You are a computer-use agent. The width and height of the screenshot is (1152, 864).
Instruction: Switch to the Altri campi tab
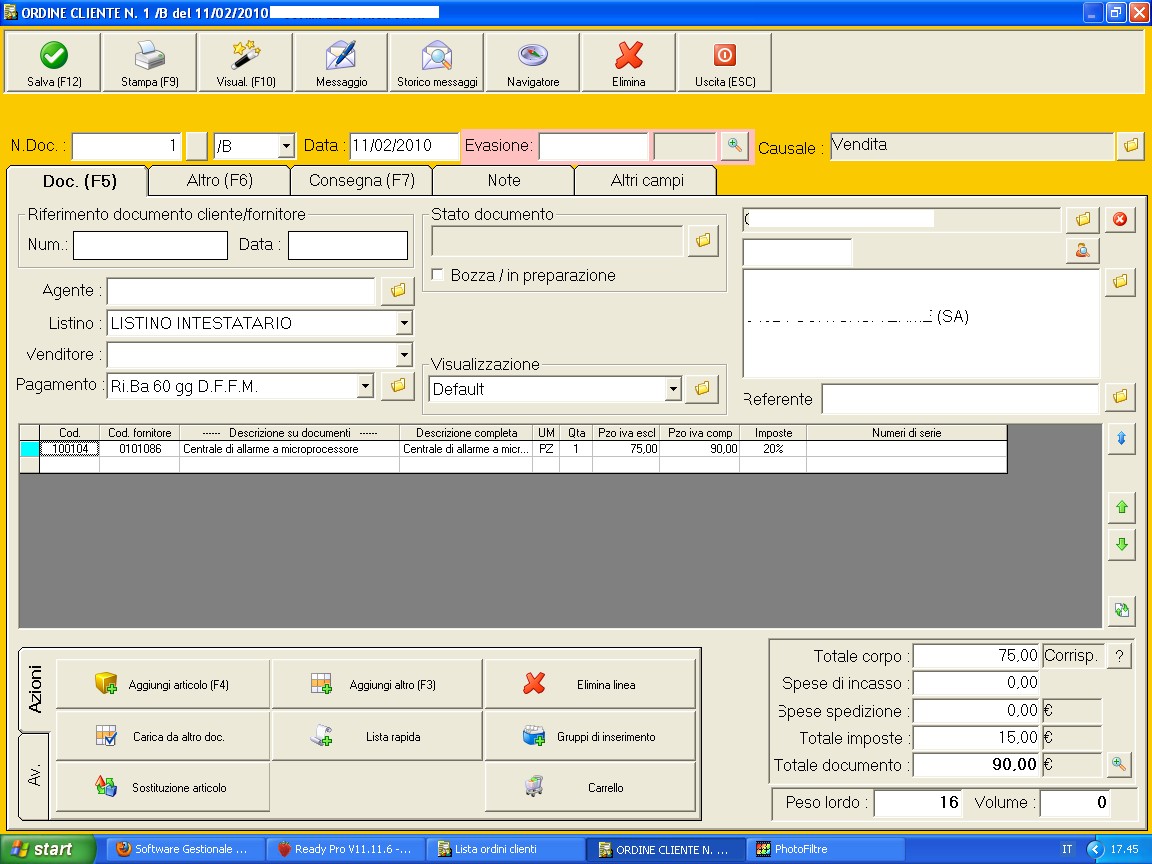647,180
